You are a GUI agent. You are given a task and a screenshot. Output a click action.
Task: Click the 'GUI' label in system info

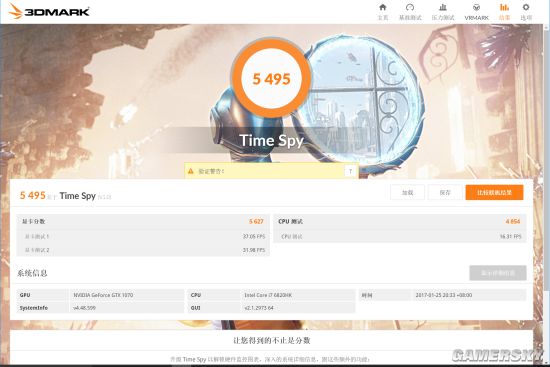click(195, 308)
